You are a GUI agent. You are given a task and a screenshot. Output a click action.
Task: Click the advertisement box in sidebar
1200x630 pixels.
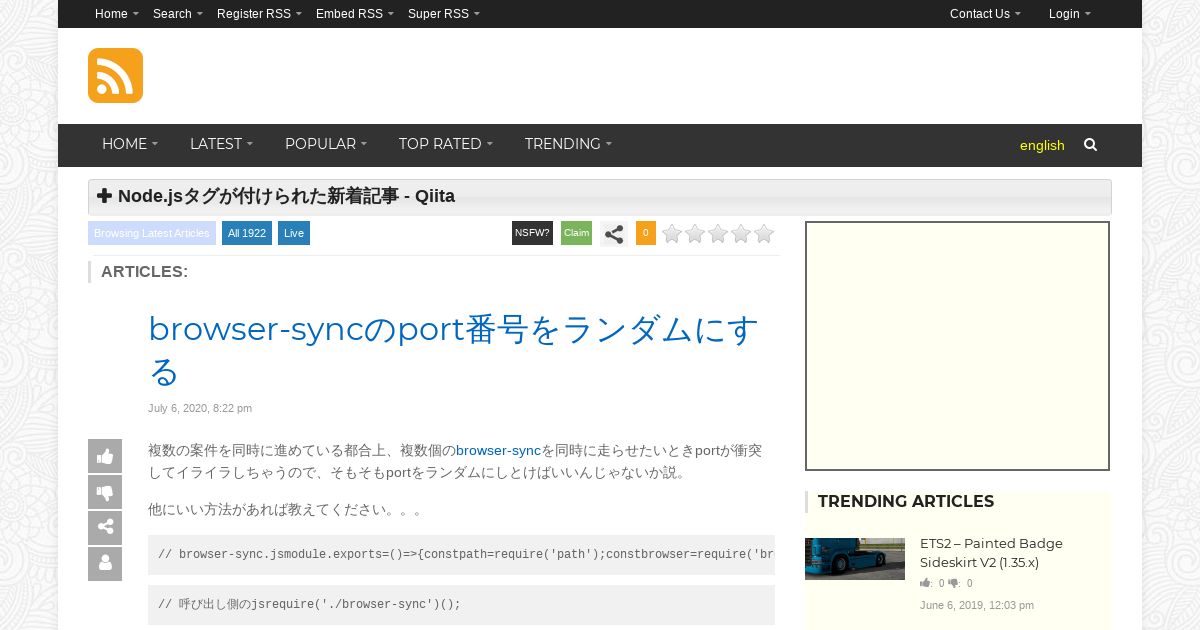pyautogui.click(x=957, y=346)
